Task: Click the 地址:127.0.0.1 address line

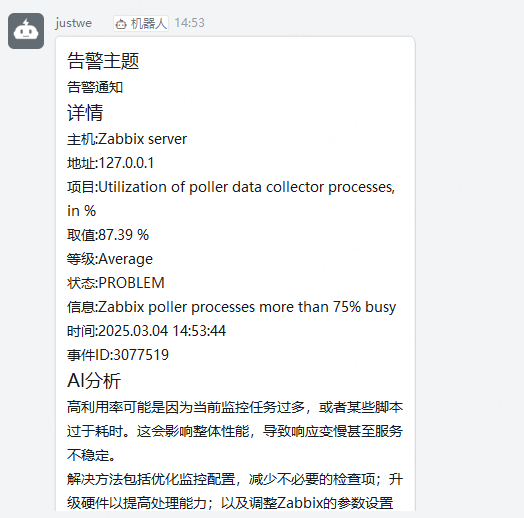Action: [x=111, y=163]
